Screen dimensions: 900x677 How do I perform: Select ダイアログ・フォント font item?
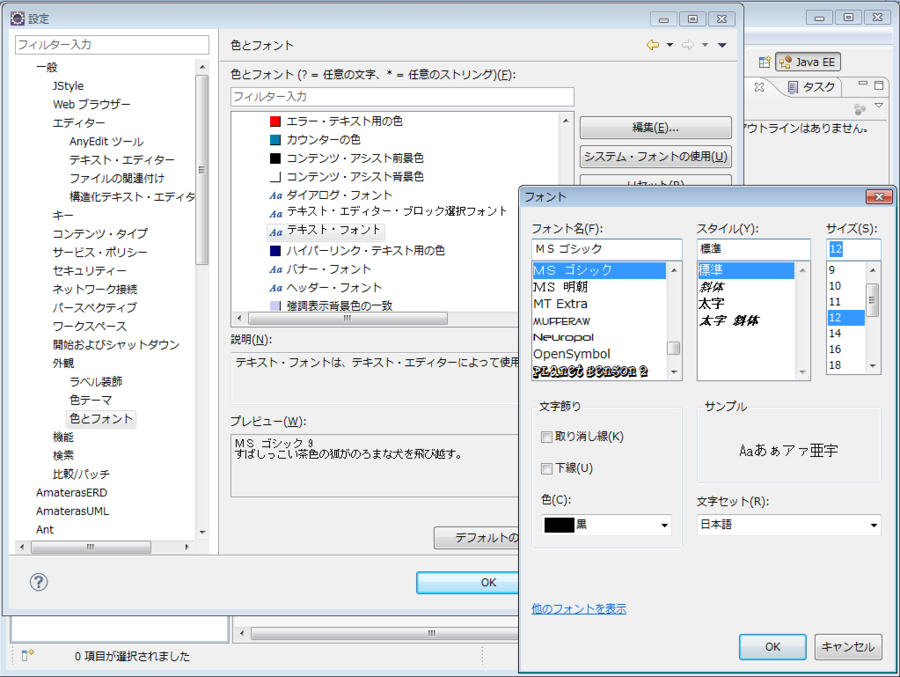[331, 195]
